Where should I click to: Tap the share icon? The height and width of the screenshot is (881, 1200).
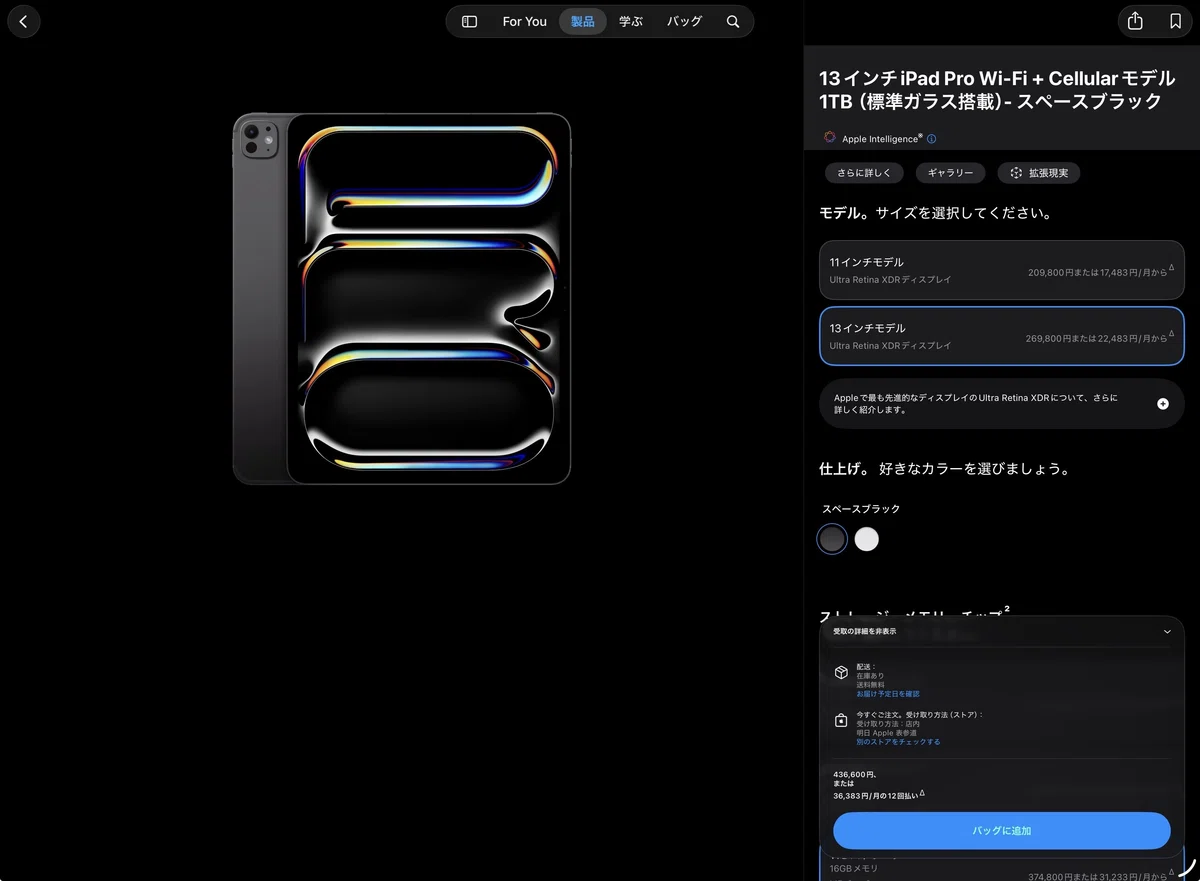(x=1135, y=21)
